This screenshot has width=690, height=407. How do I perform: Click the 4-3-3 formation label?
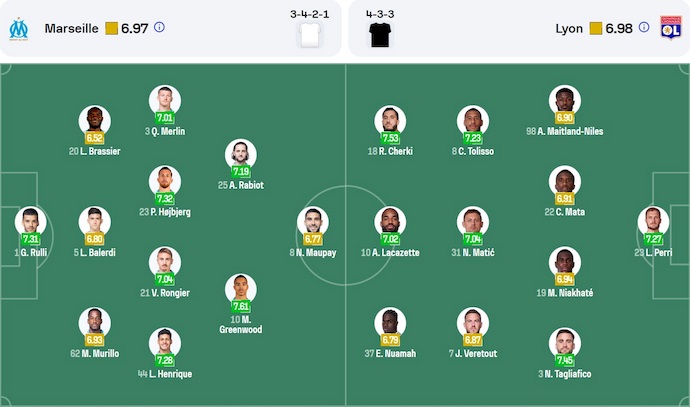pos(380,14)
